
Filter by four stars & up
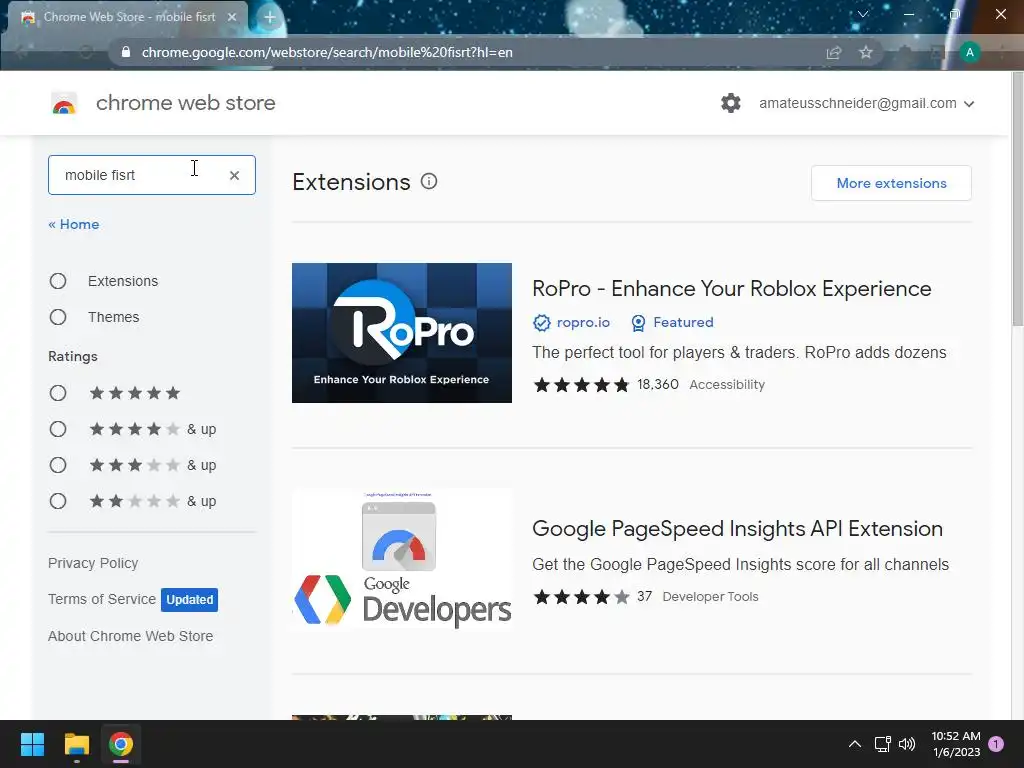point(58,429)
